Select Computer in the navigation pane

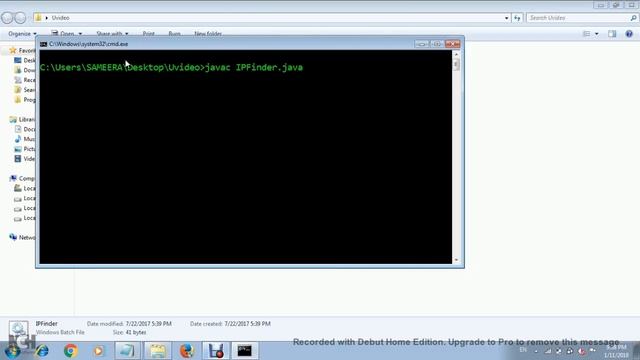22,178
